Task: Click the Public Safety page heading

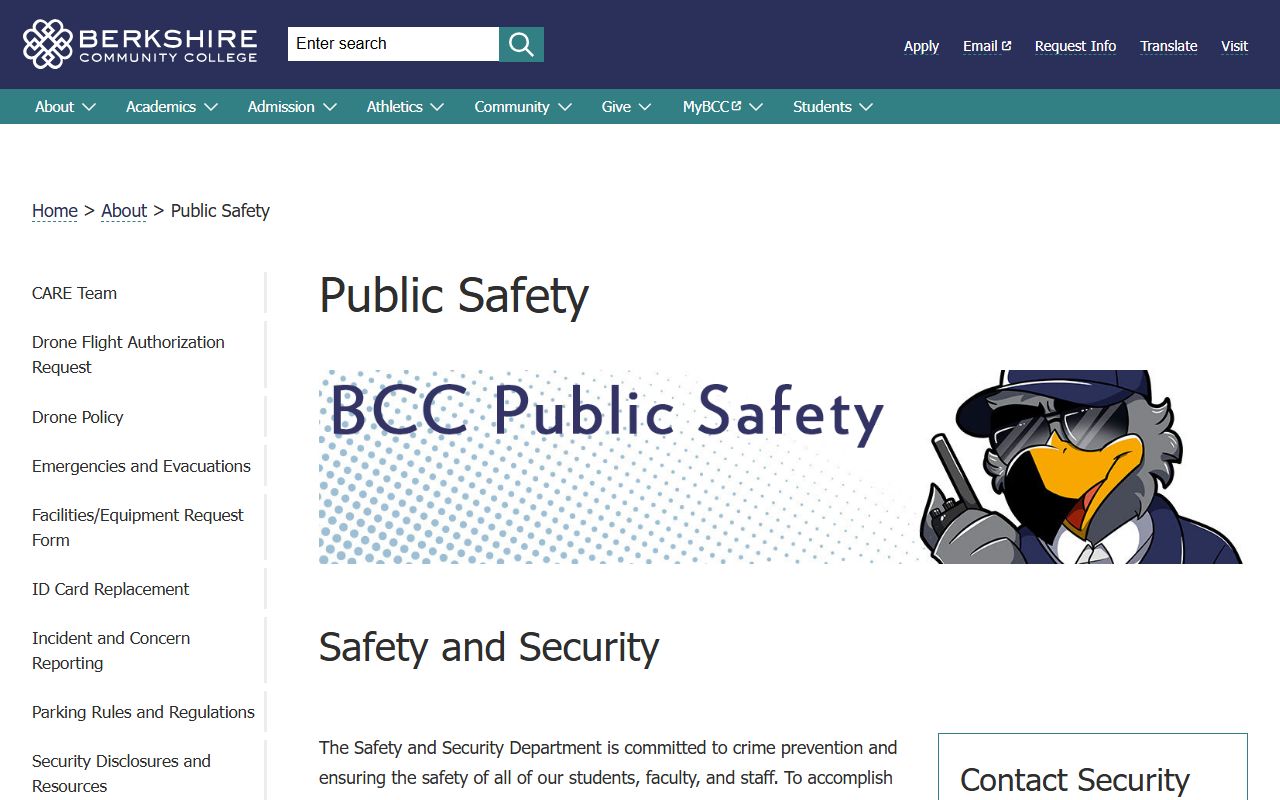Action: pyautogui.click(x=454, y=296)
